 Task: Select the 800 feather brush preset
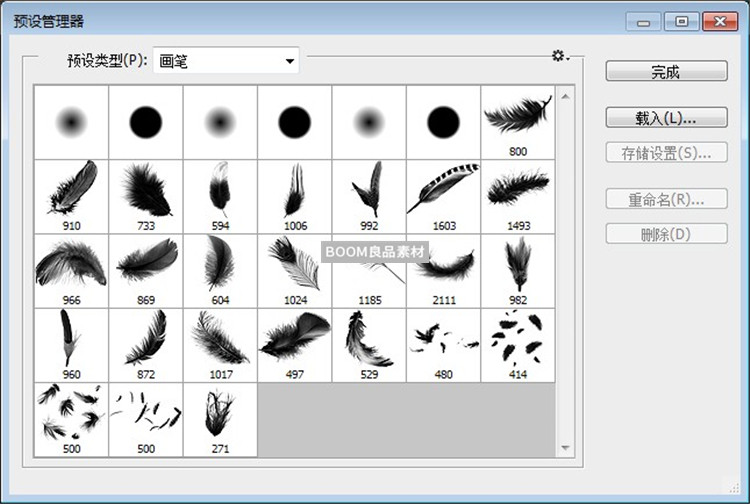pyautogui.click(x=518, y=122)
